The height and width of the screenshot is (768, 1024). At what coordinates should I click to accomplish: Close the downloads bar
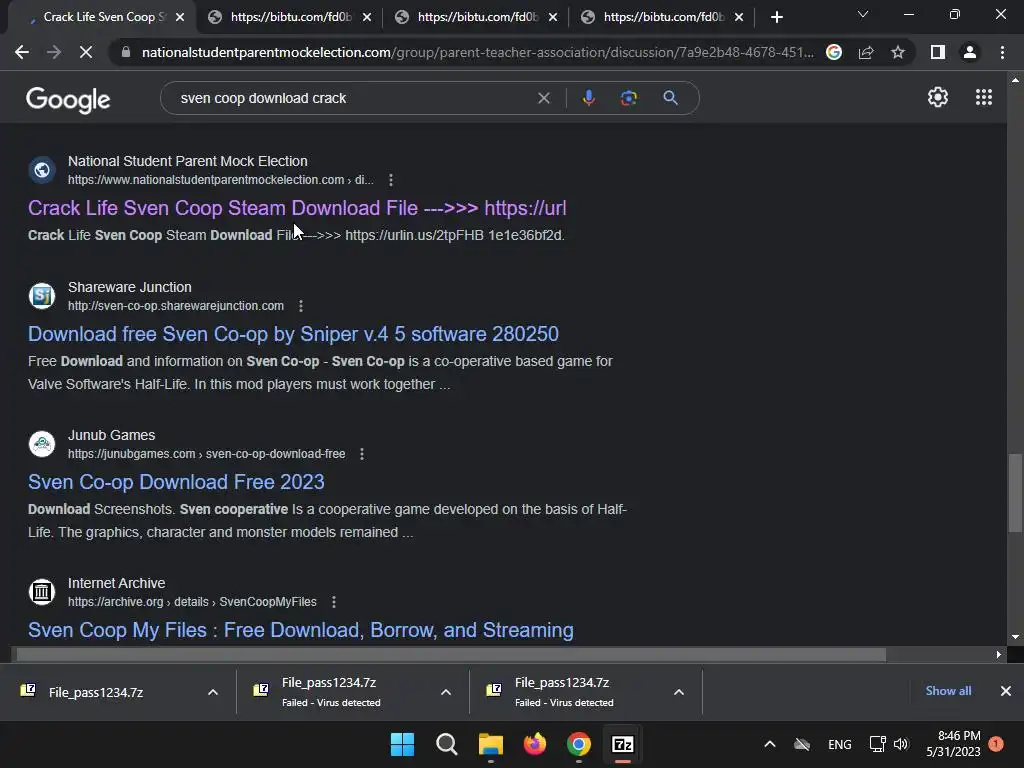(x=1006, y=691)
